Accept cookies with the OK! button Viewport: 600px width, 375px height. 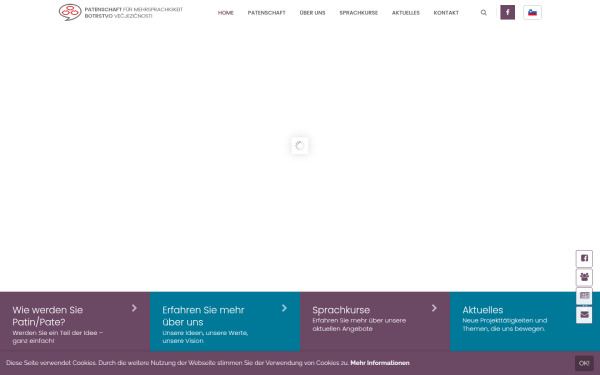(x=584, y=363)
